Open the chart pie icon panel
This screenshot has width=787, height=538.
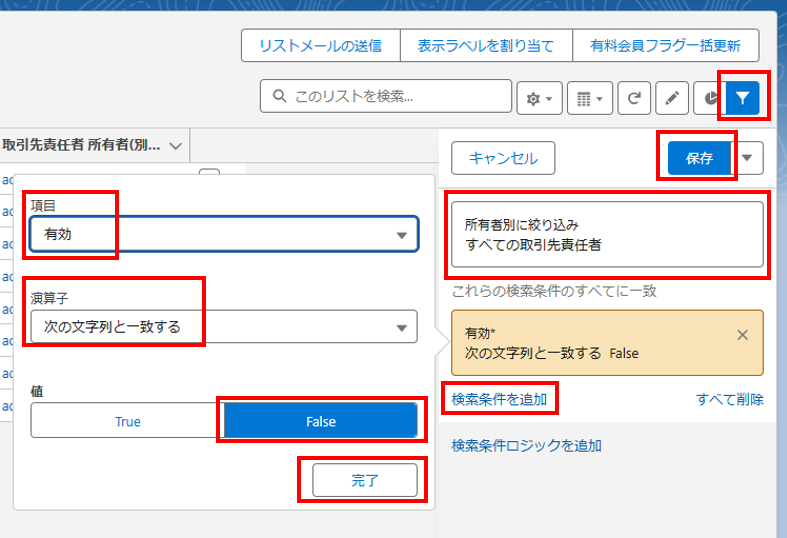click(709, 98)
